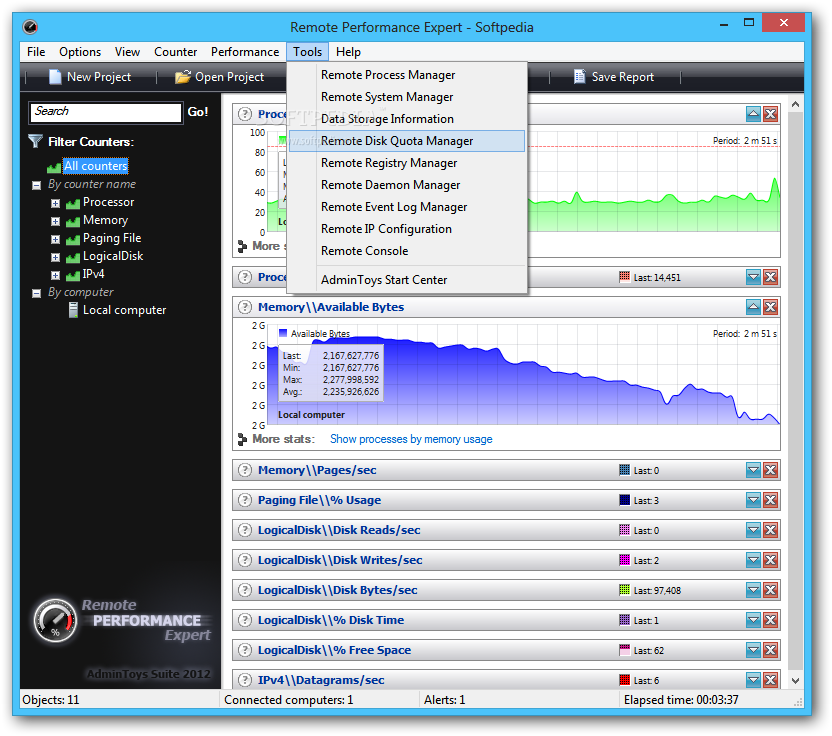Select Local computer in the tree
832x736 pixels.
[124, 310]
